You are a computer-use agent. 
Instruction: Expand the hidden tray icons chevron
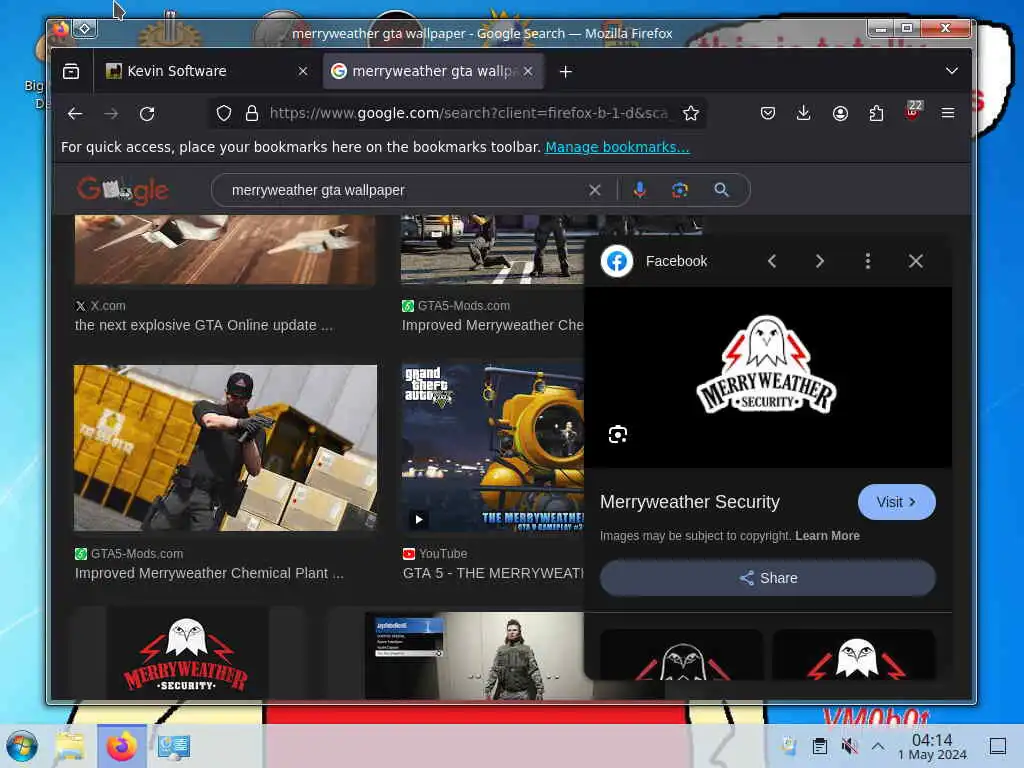point(878,746)
